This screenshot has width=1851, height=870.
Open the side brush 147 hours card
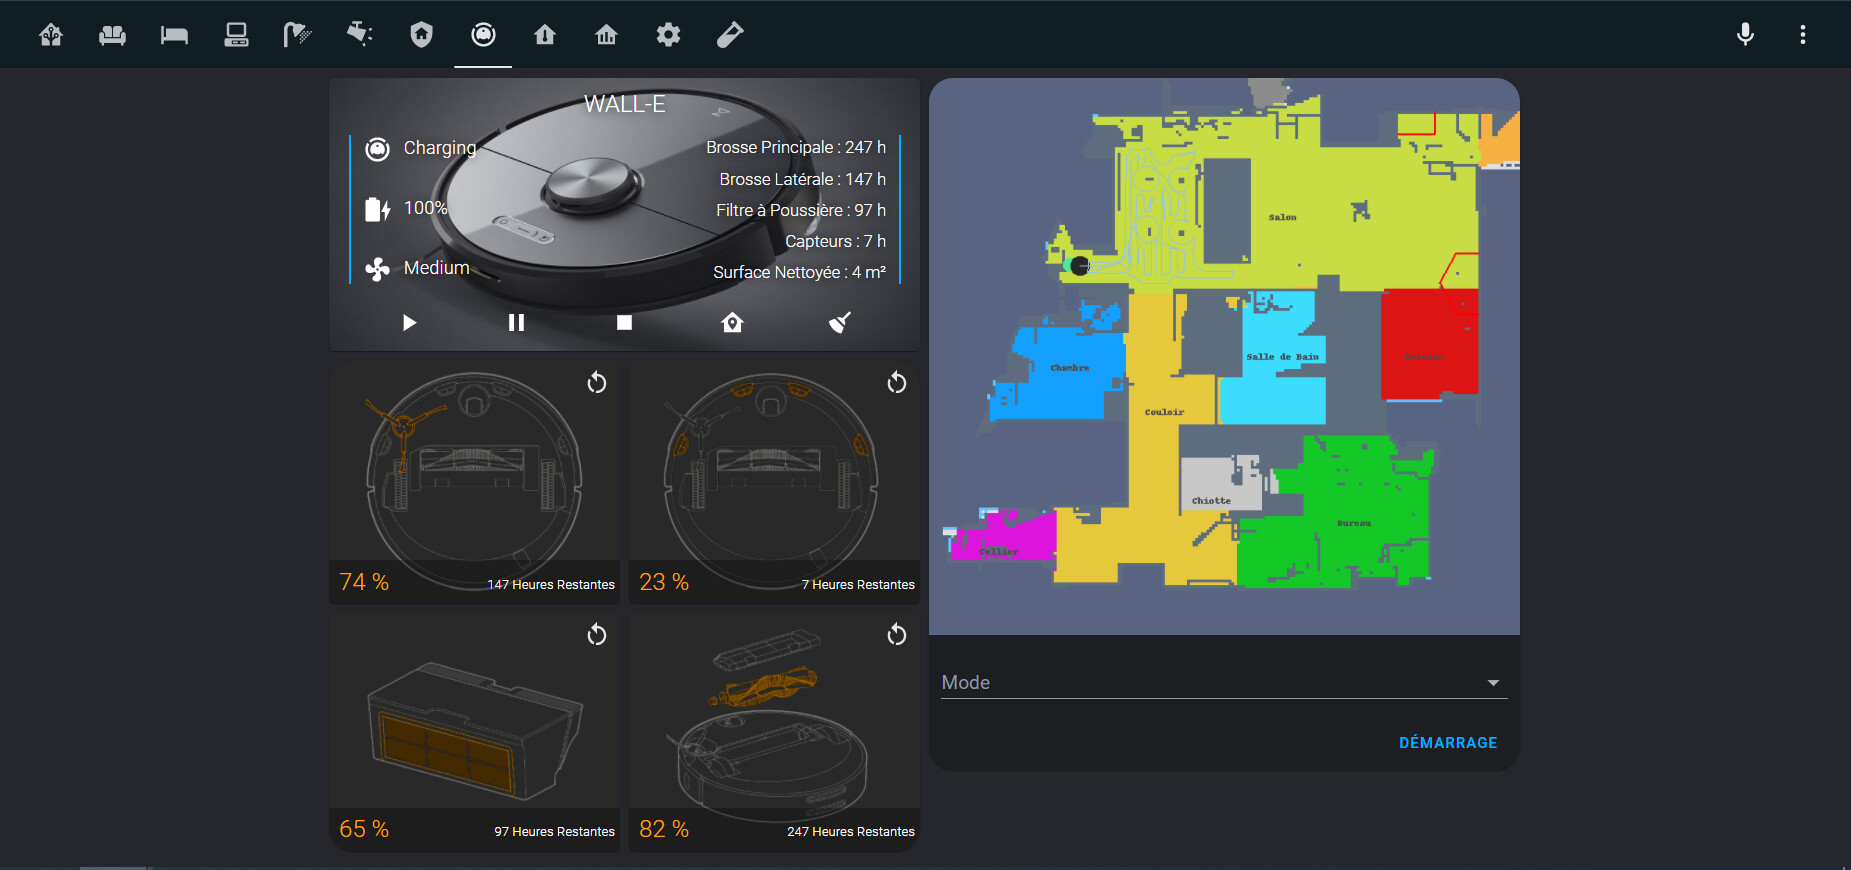click(x=475, y=482)
